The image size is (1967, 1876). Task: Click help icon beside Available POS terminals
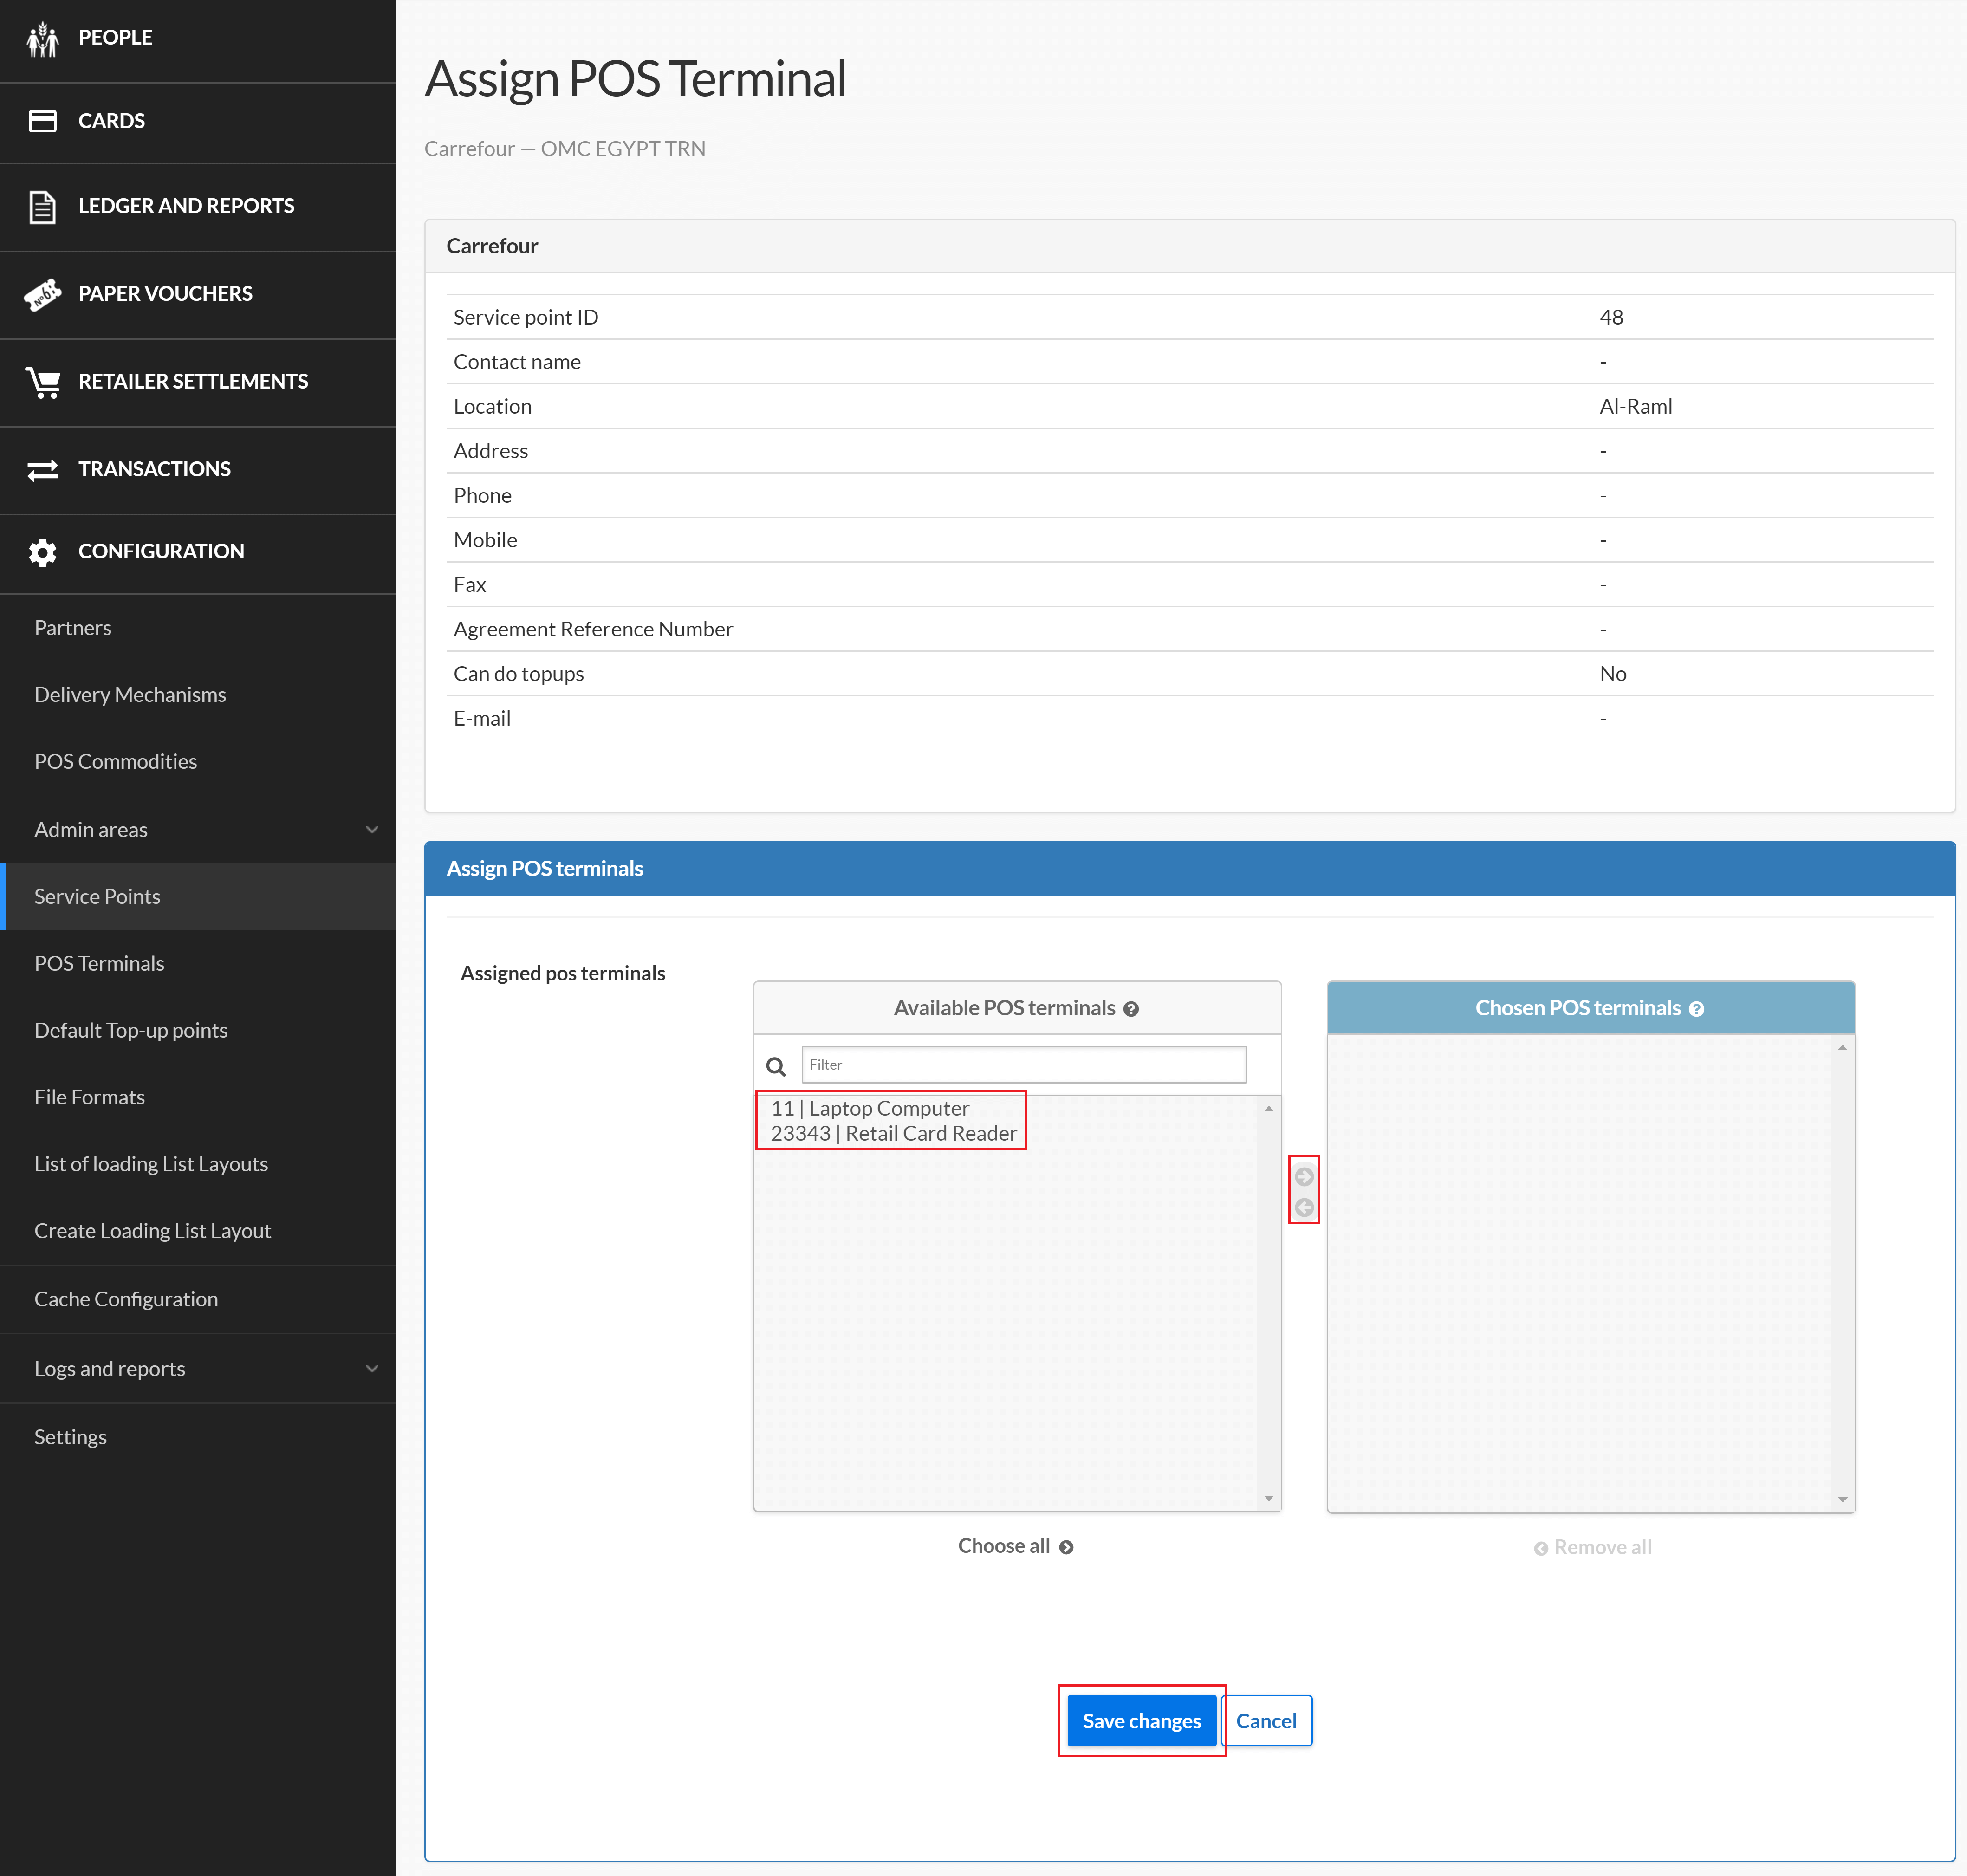coord(1130,1009)
